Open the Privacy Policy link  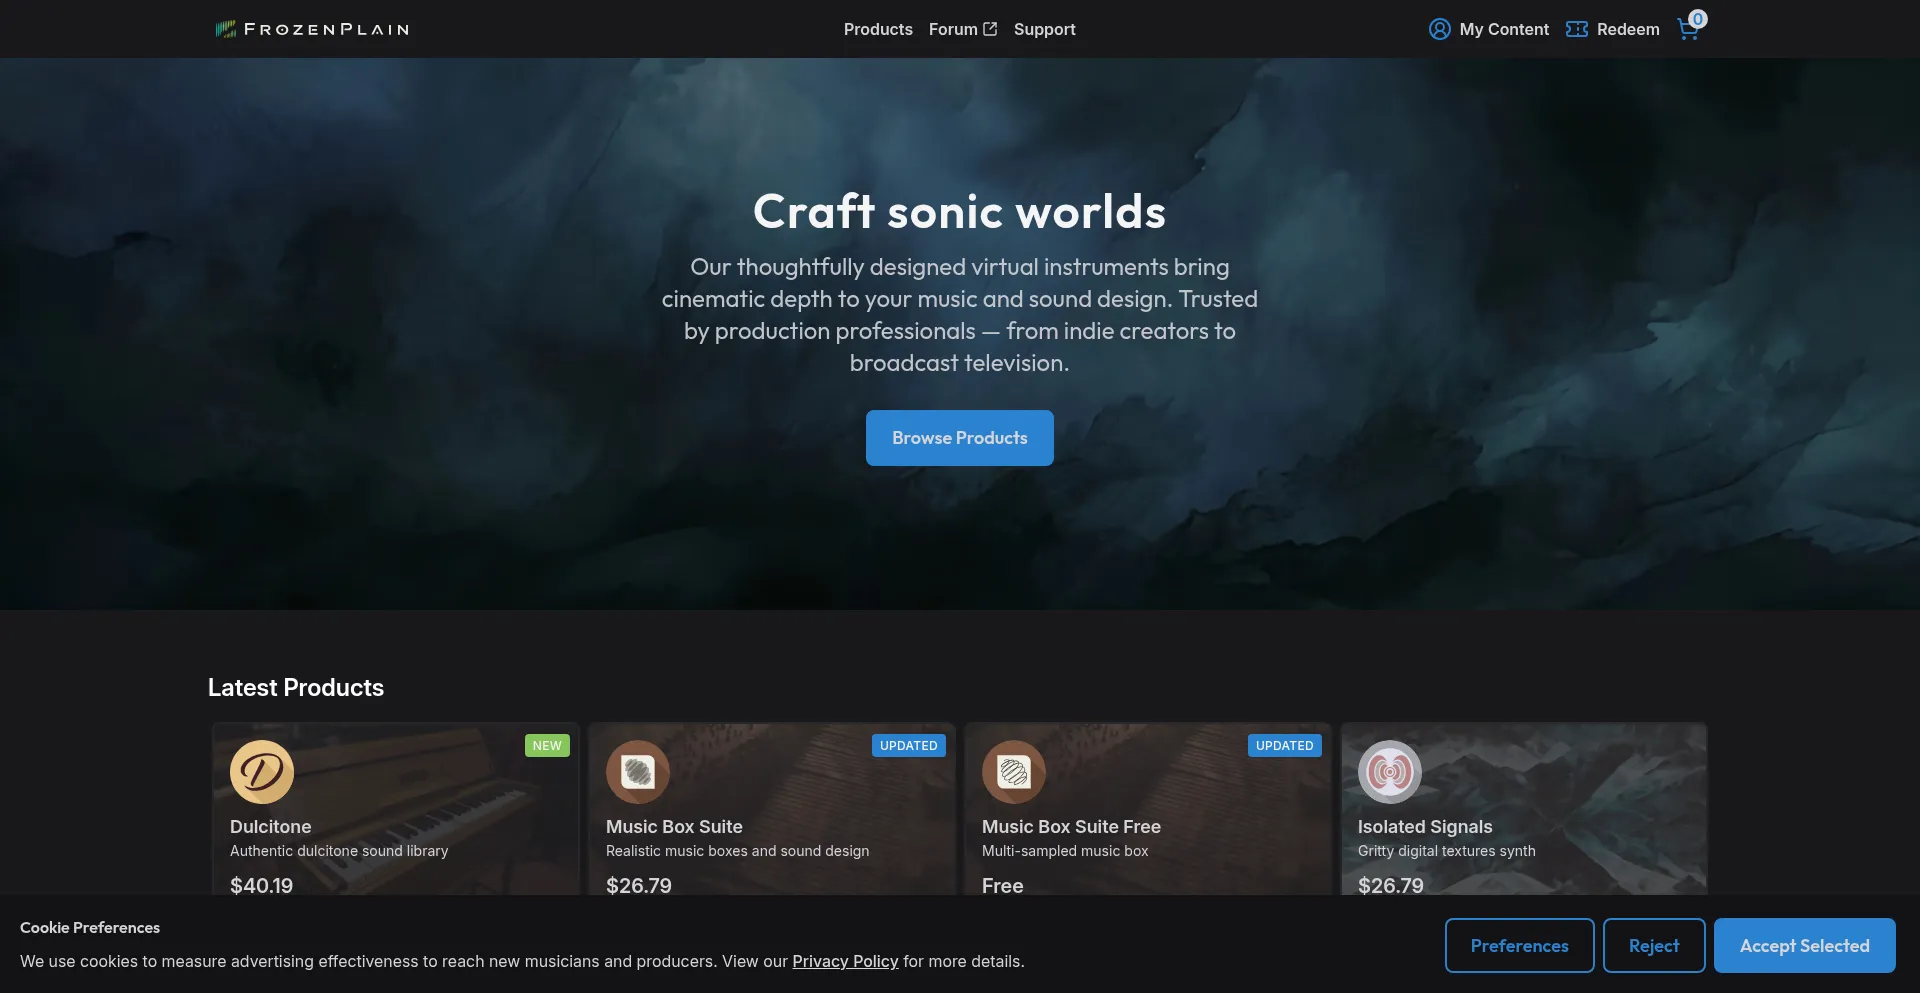845,961
